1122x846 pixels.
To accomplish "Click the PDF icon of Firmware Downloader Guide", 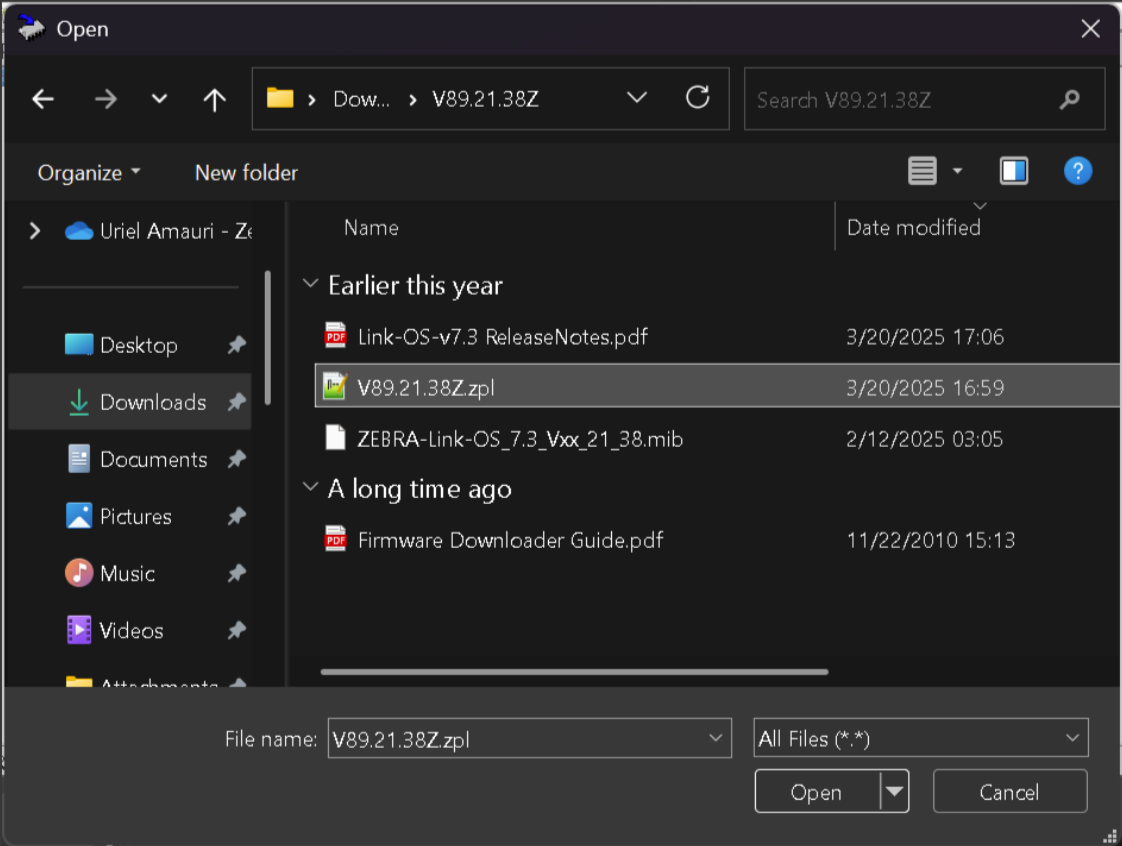I will pos(336,539).
